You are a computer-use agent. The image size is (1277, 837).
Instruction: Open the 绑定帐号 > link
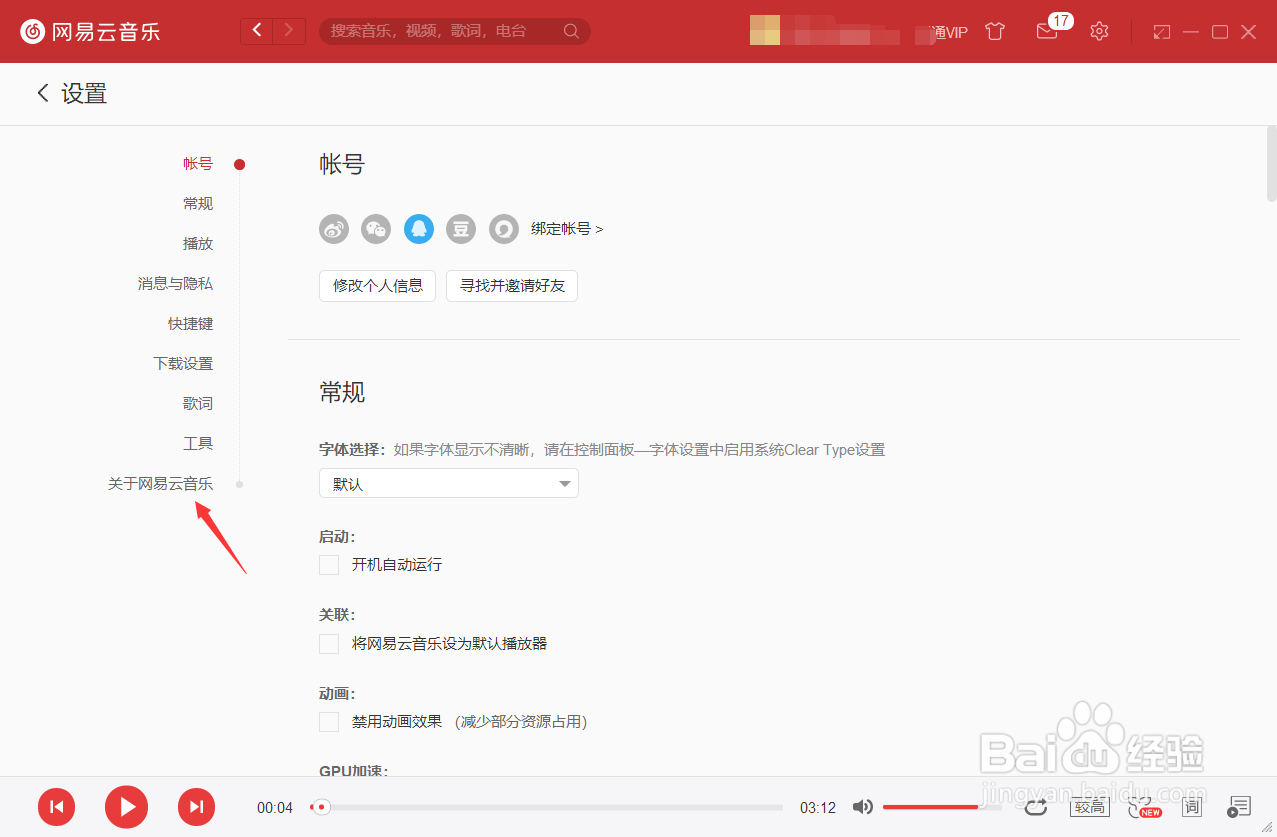(x=567, y=229)
